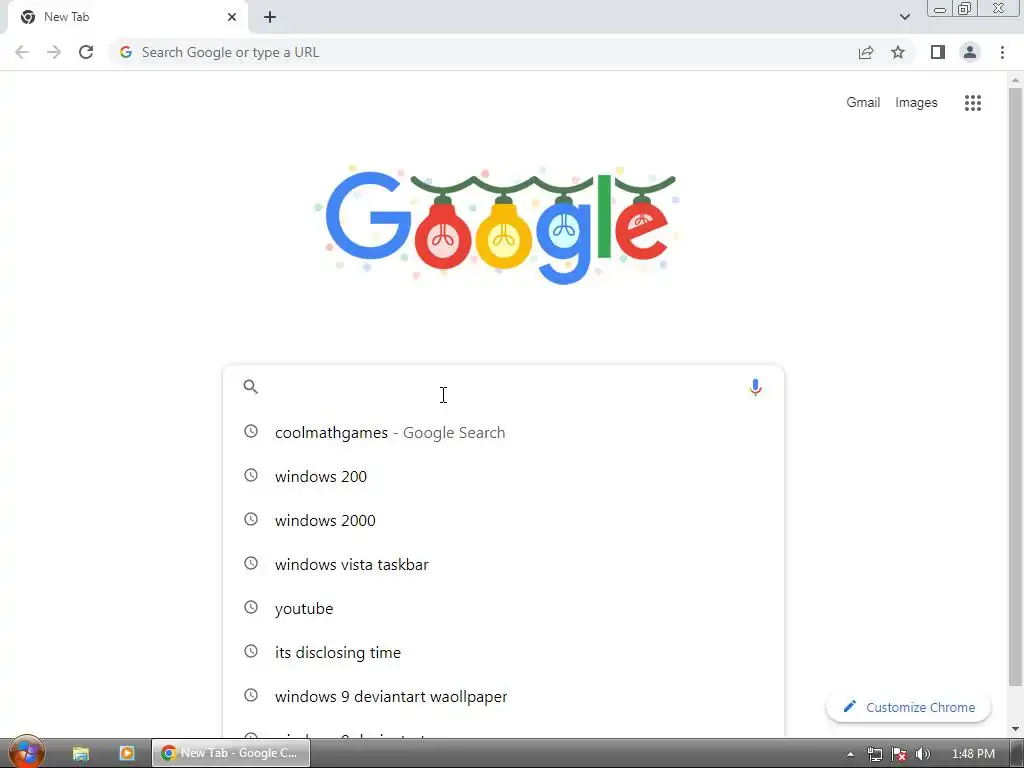Click the scrollbar down arrow
Screen dimensions: 1024x768
(1015, 728)
